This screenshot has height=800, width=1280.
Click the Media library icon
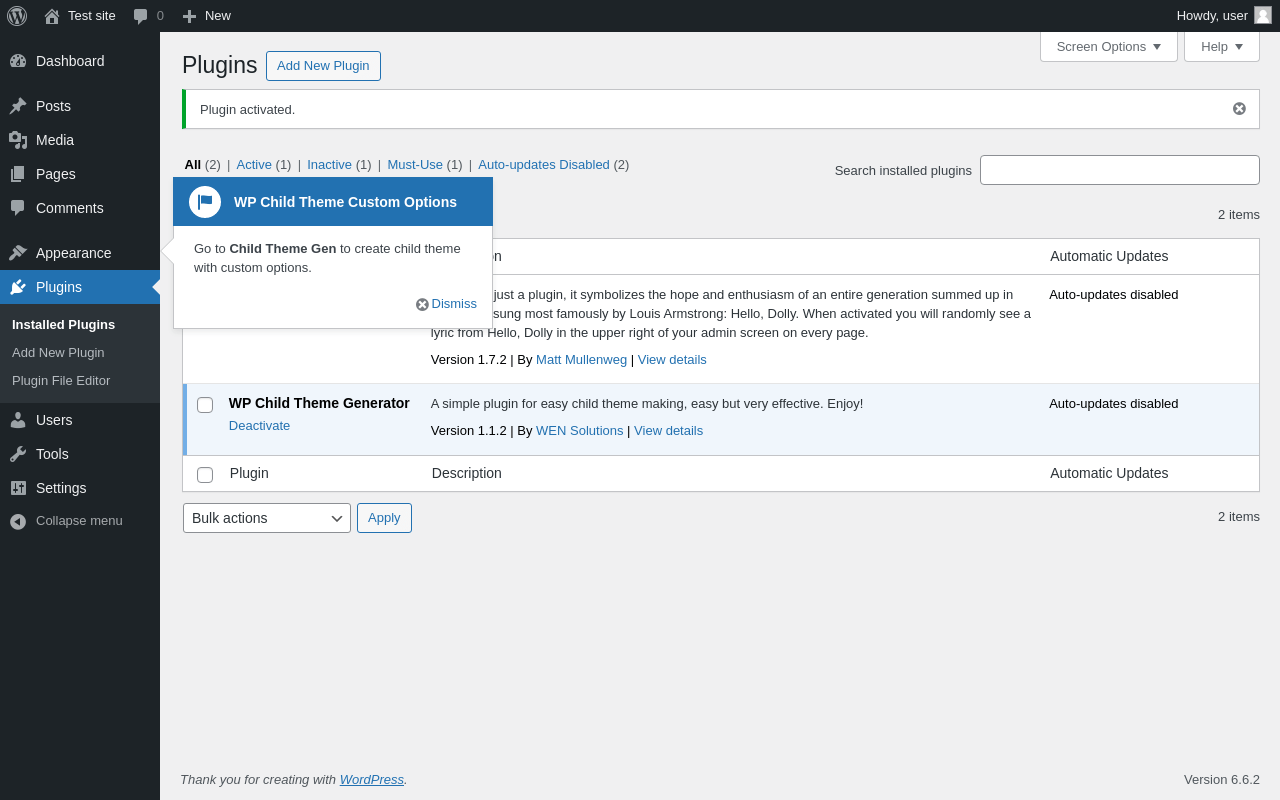tap(18, 140)
